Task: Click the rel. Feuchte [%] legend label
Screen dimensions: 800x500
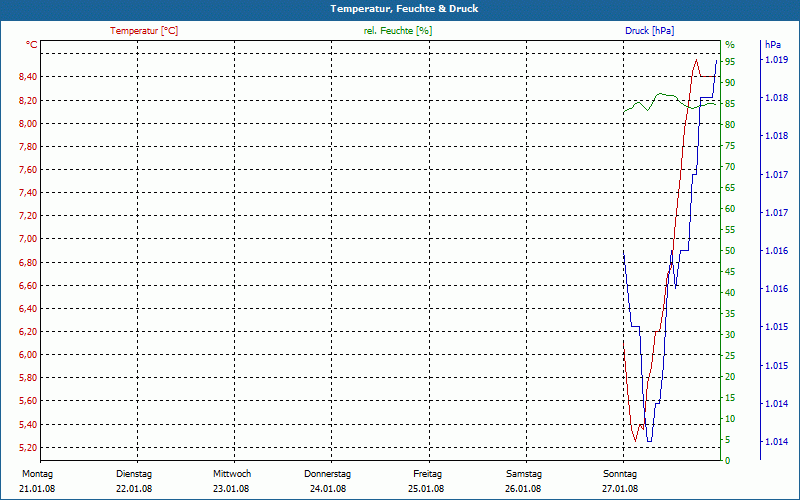Action: [397, 31]
